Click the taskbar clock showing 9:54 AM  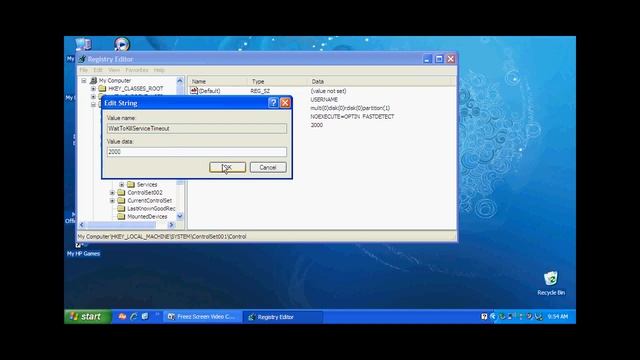558,317
